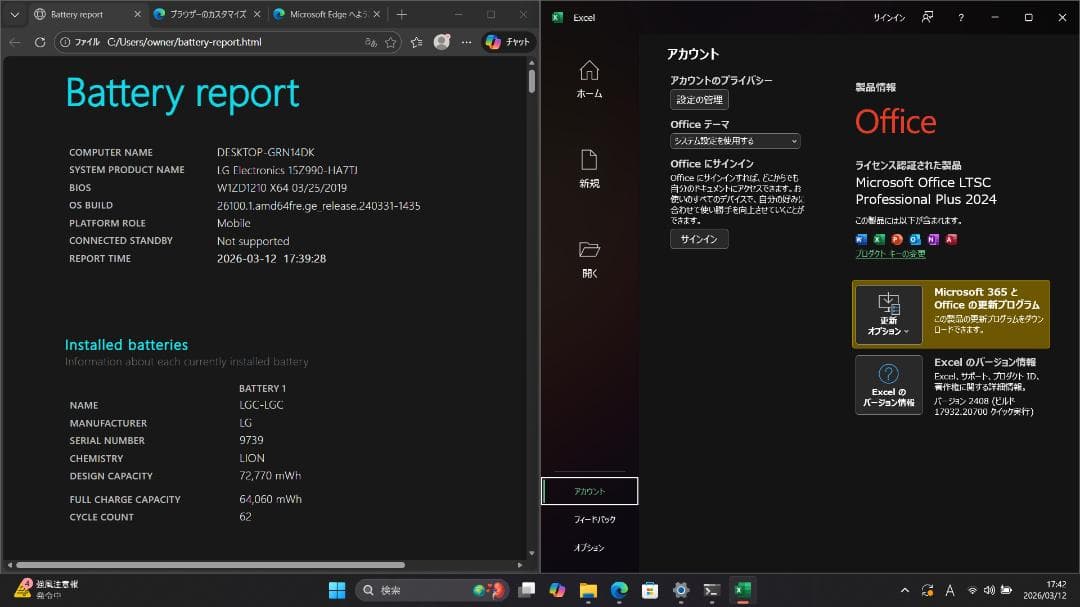
Task: Click the Word icon in included products
Action: coord(861,240)
